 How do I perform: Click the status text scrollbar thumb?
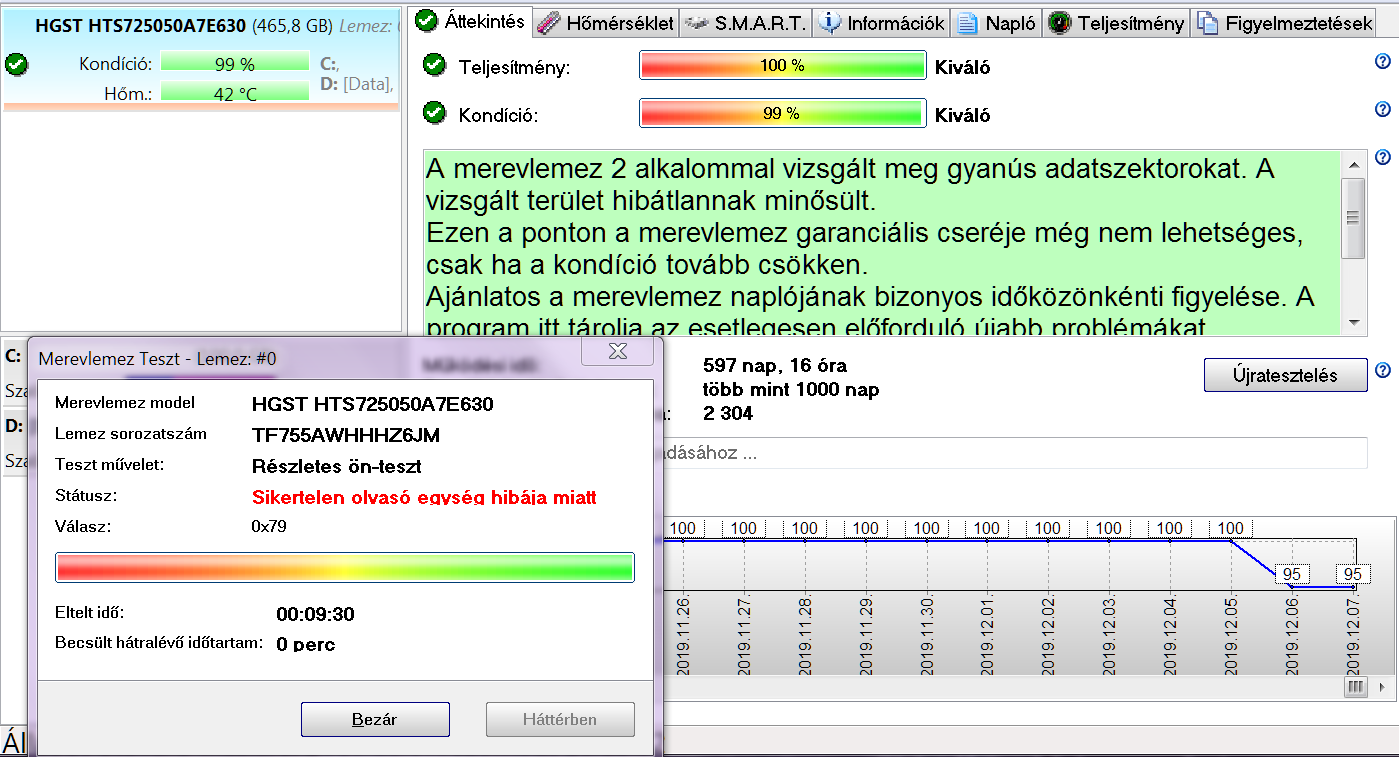pos(1353,218)
